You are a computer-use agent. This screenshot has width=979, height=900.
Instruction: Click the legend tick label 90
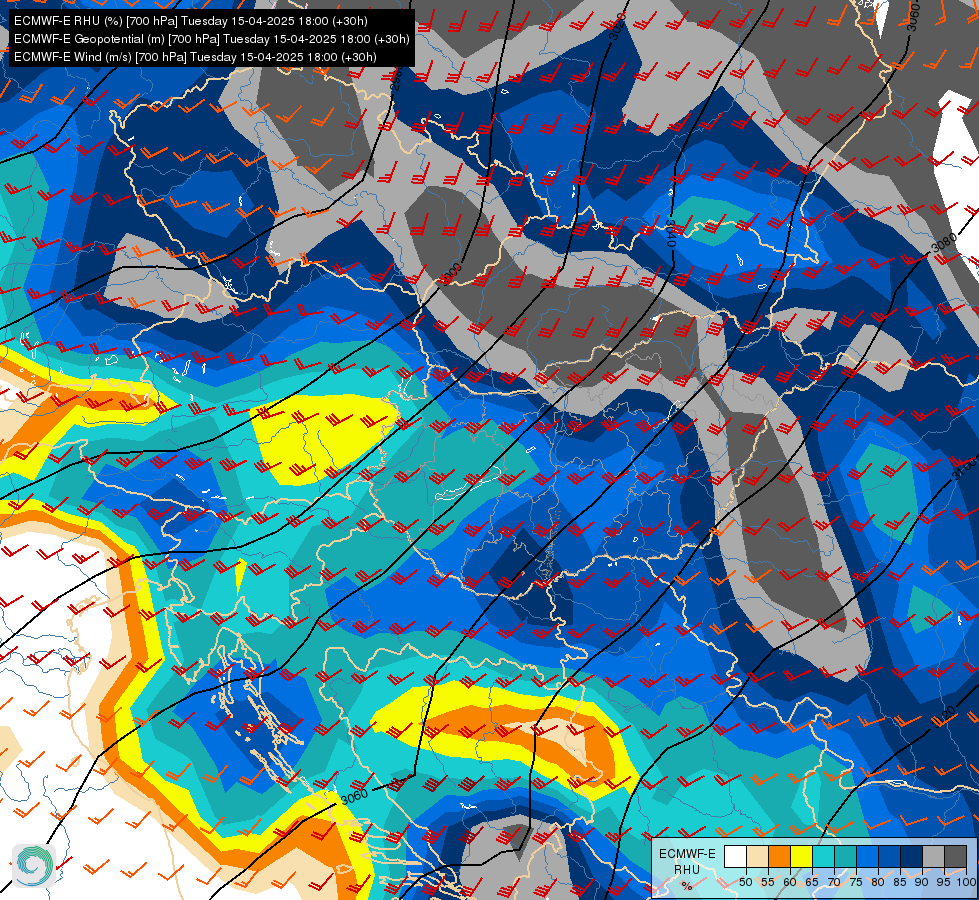tap(922, 882)
